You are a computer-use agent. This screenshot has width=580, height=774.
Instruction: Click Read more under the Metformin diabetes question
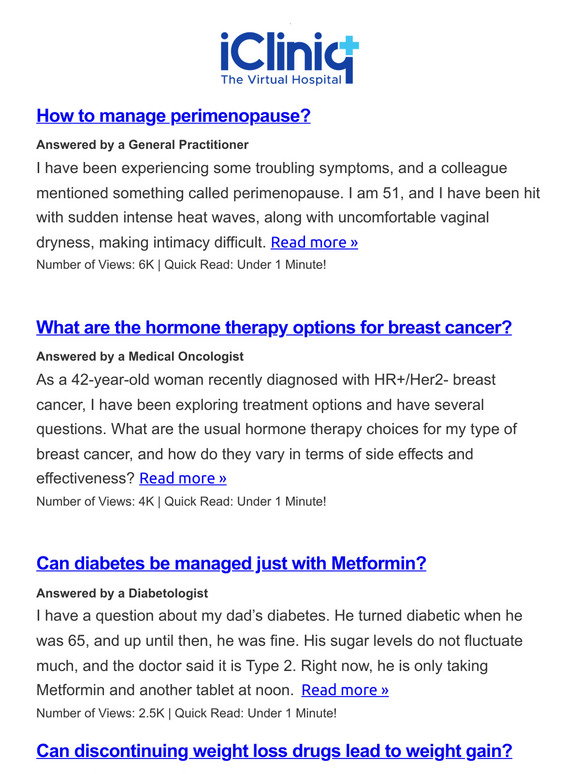coord(345,690)
